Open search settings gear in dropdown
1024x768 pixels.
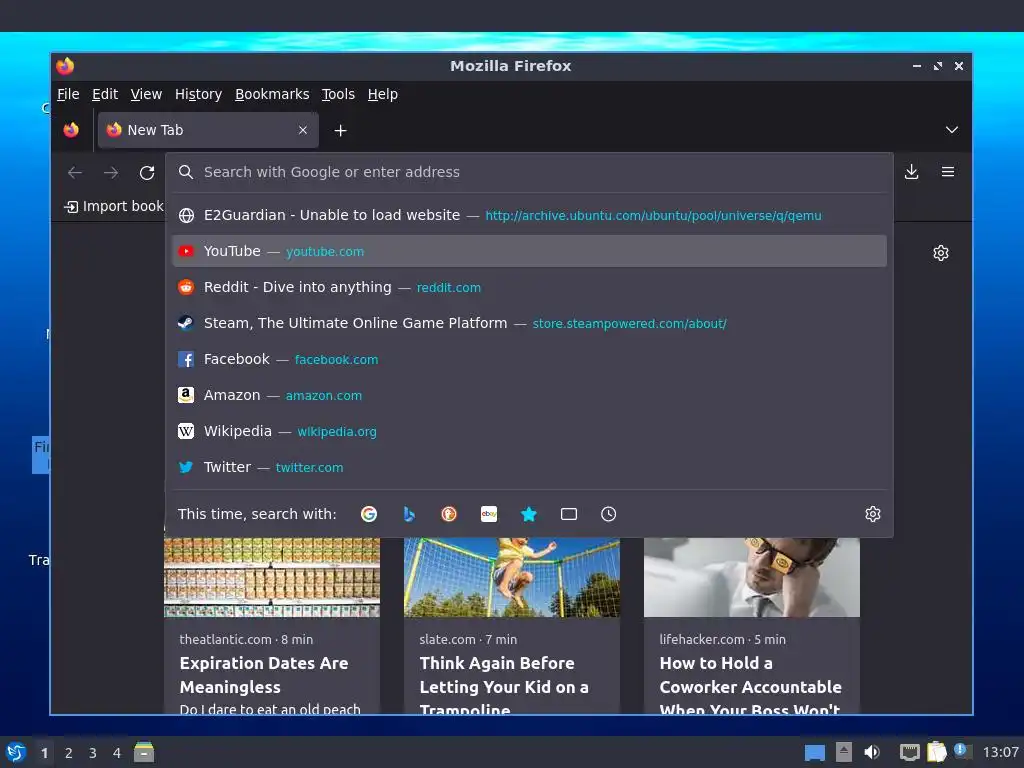click(x=872, y=514)
